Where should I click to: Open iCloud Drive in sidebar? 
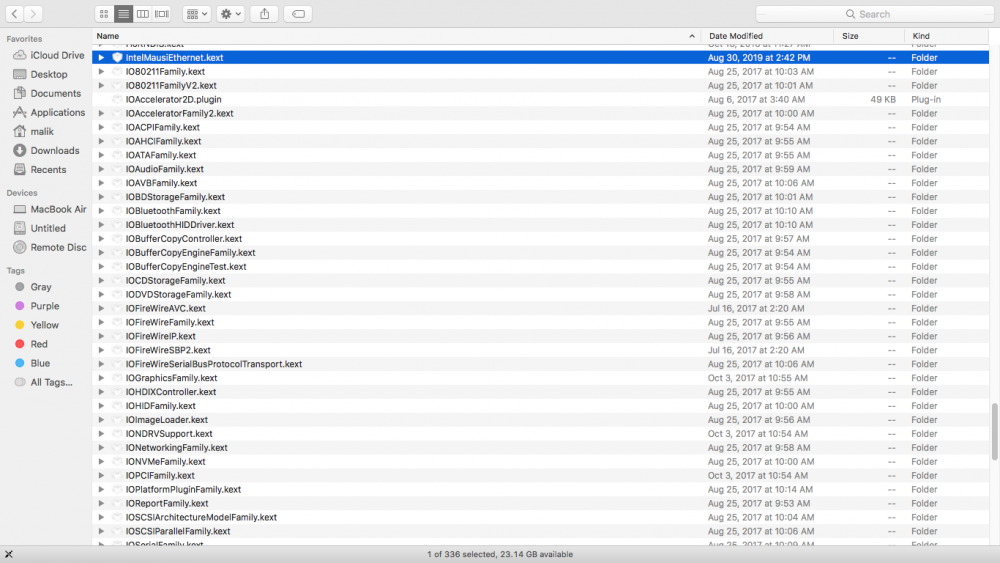57,56
